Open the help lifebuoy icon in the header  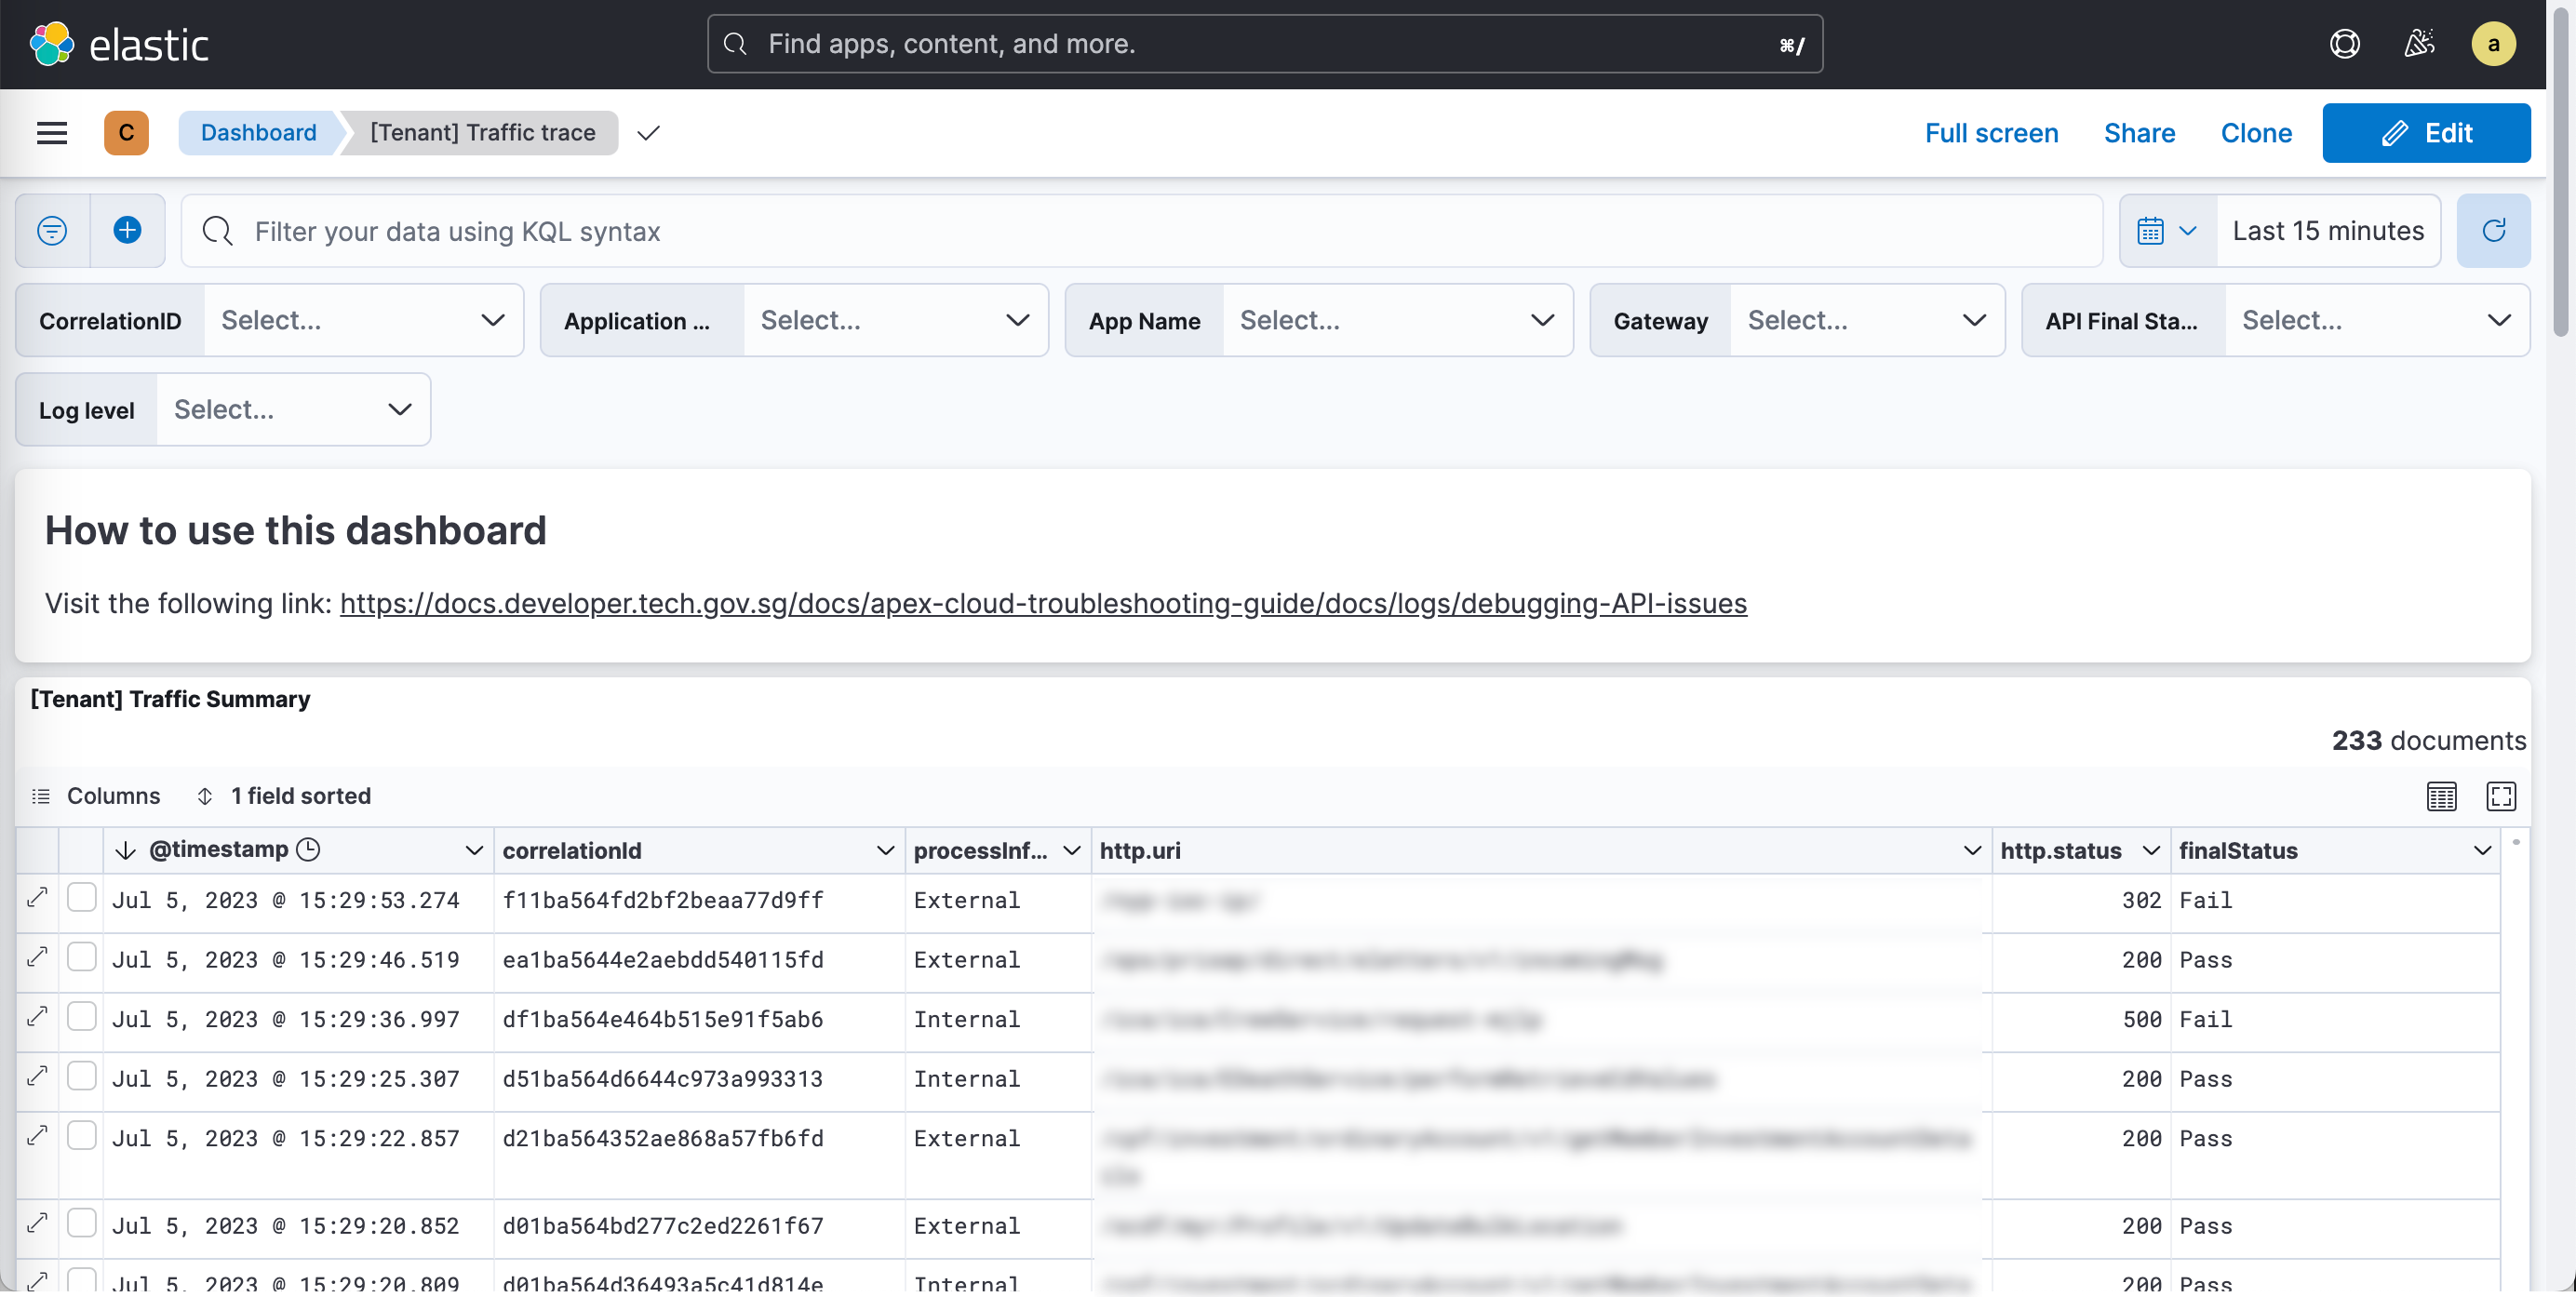tap(2345, 43)
